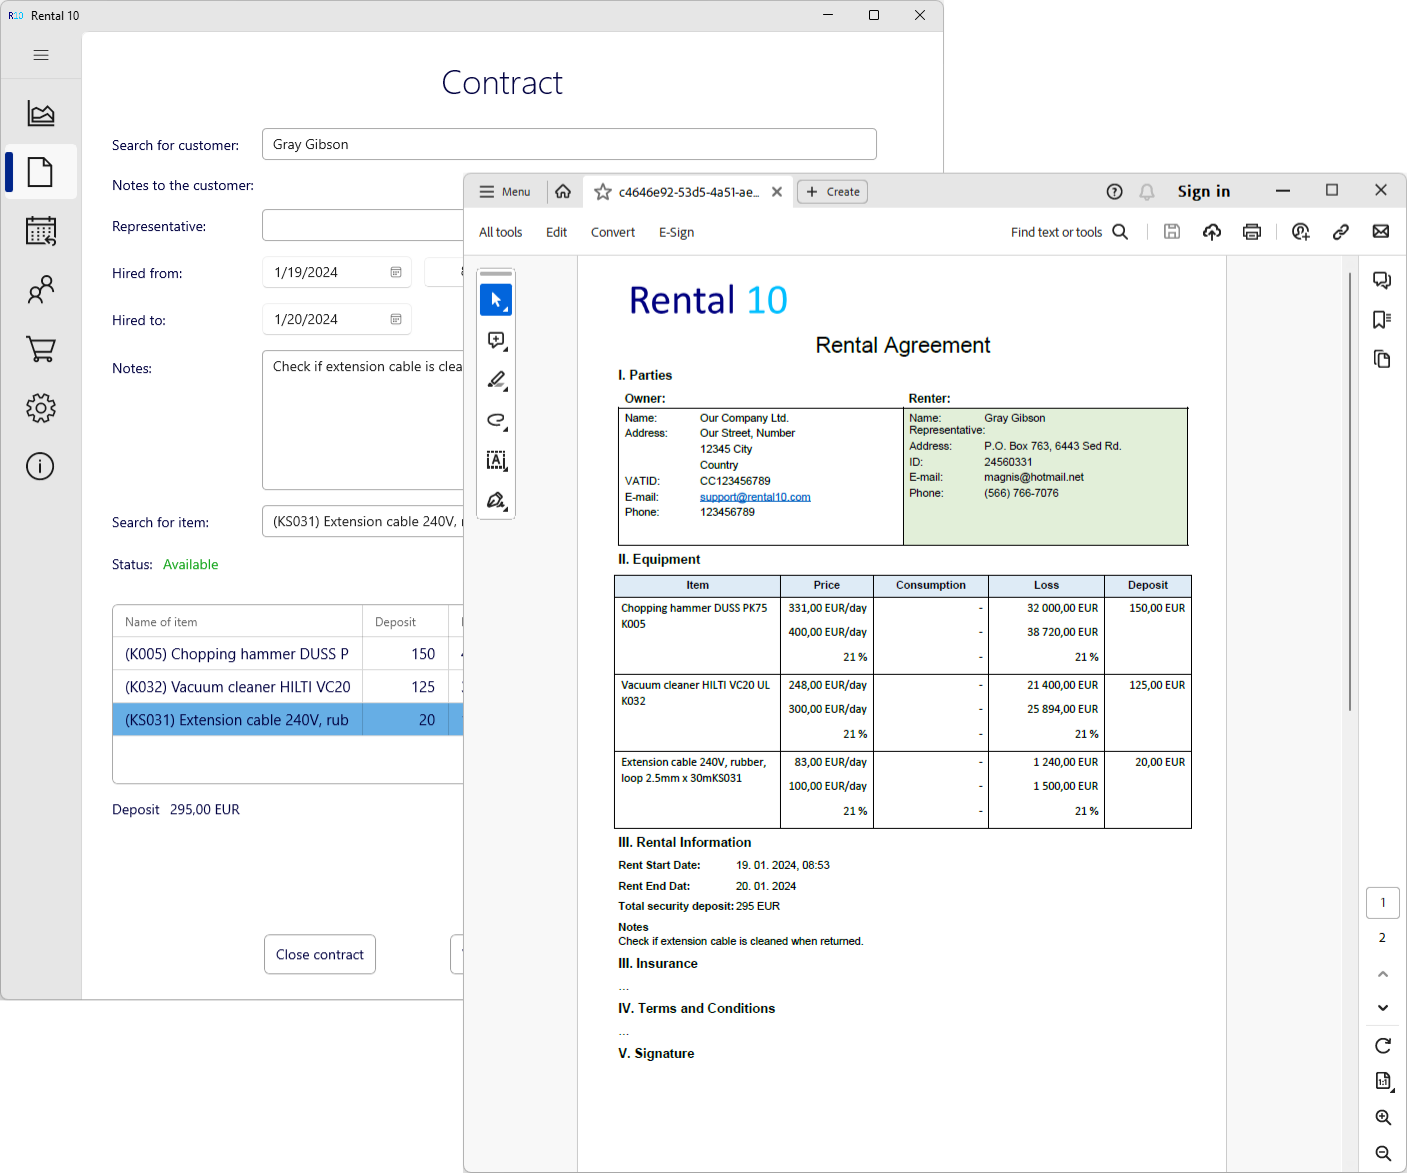Print the Rental Agreement PDF
The width and height of the screenshot is (1407, 1173).
tap(1252, 232)
